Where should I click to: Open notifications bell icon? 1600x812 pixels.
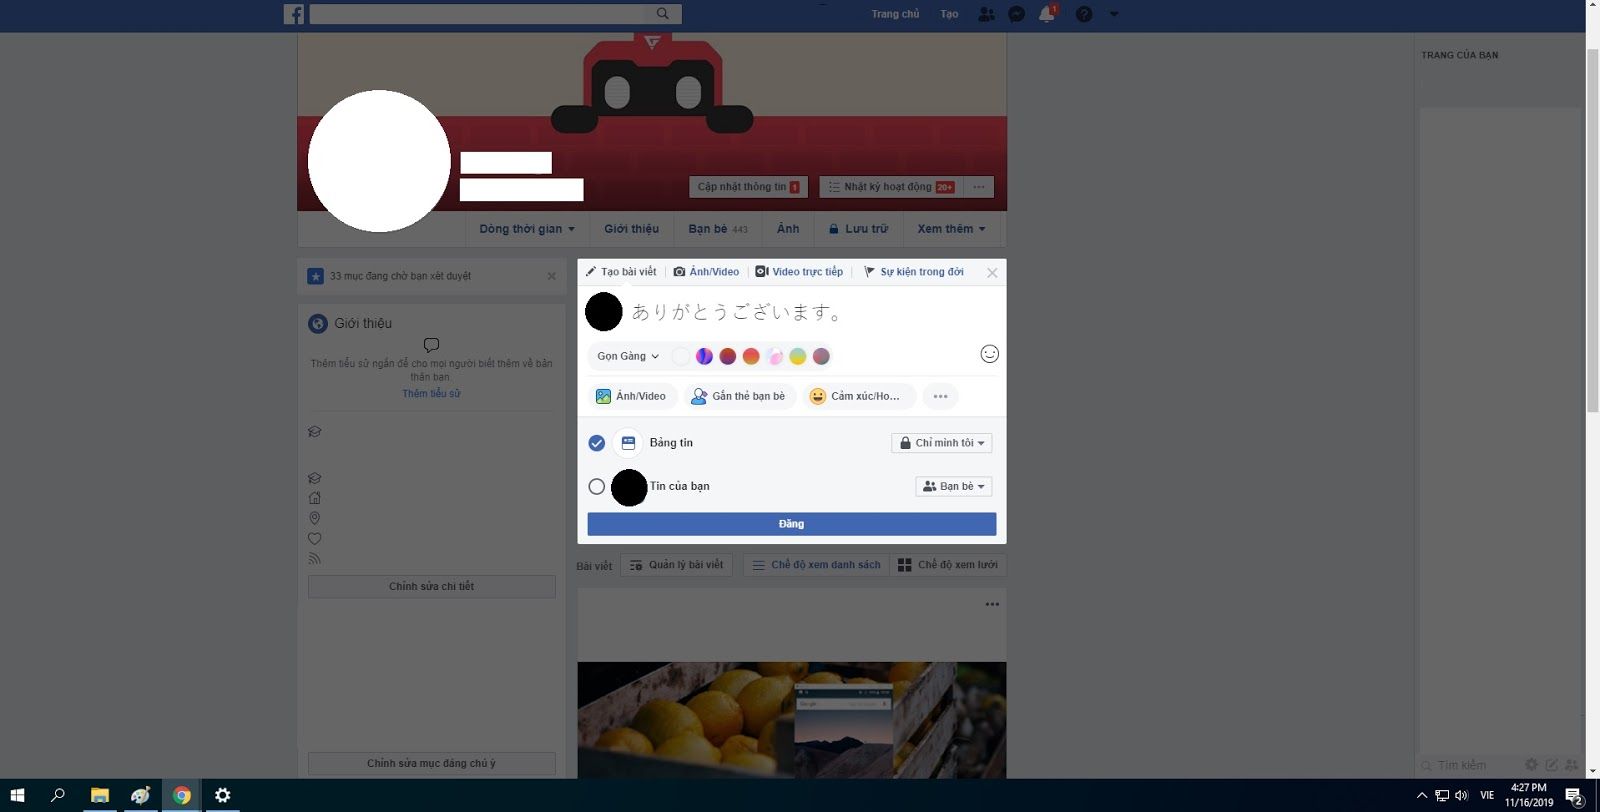[1047, 14]
